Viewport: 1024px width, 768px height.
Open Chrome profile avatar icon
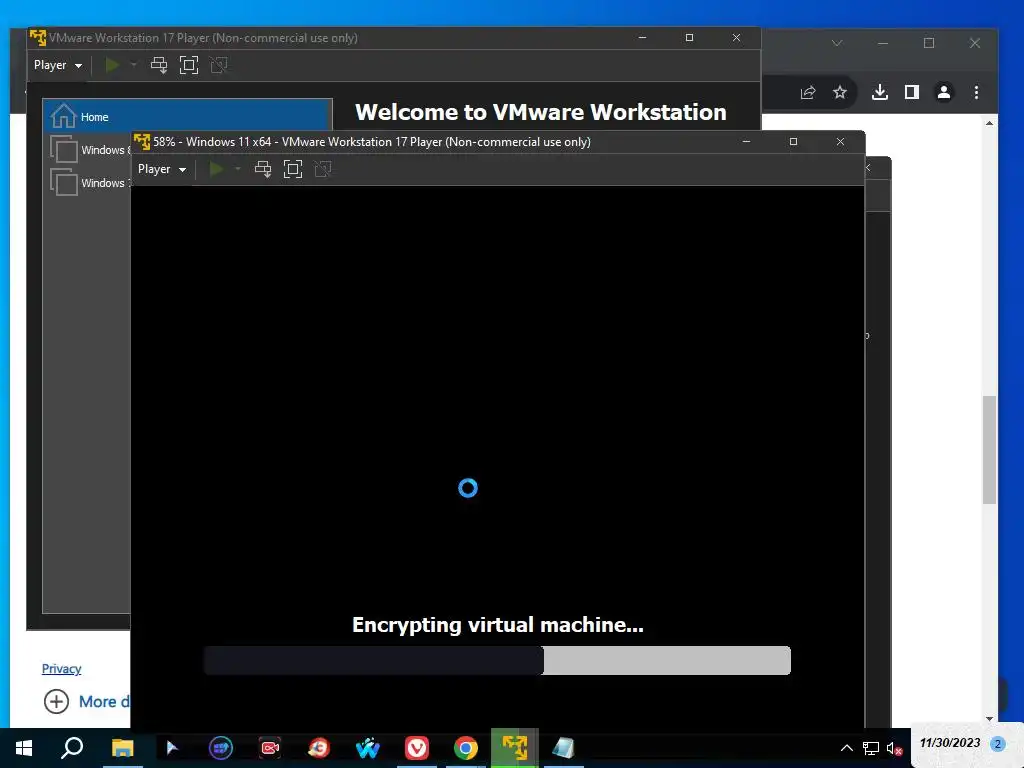(944, 92)
